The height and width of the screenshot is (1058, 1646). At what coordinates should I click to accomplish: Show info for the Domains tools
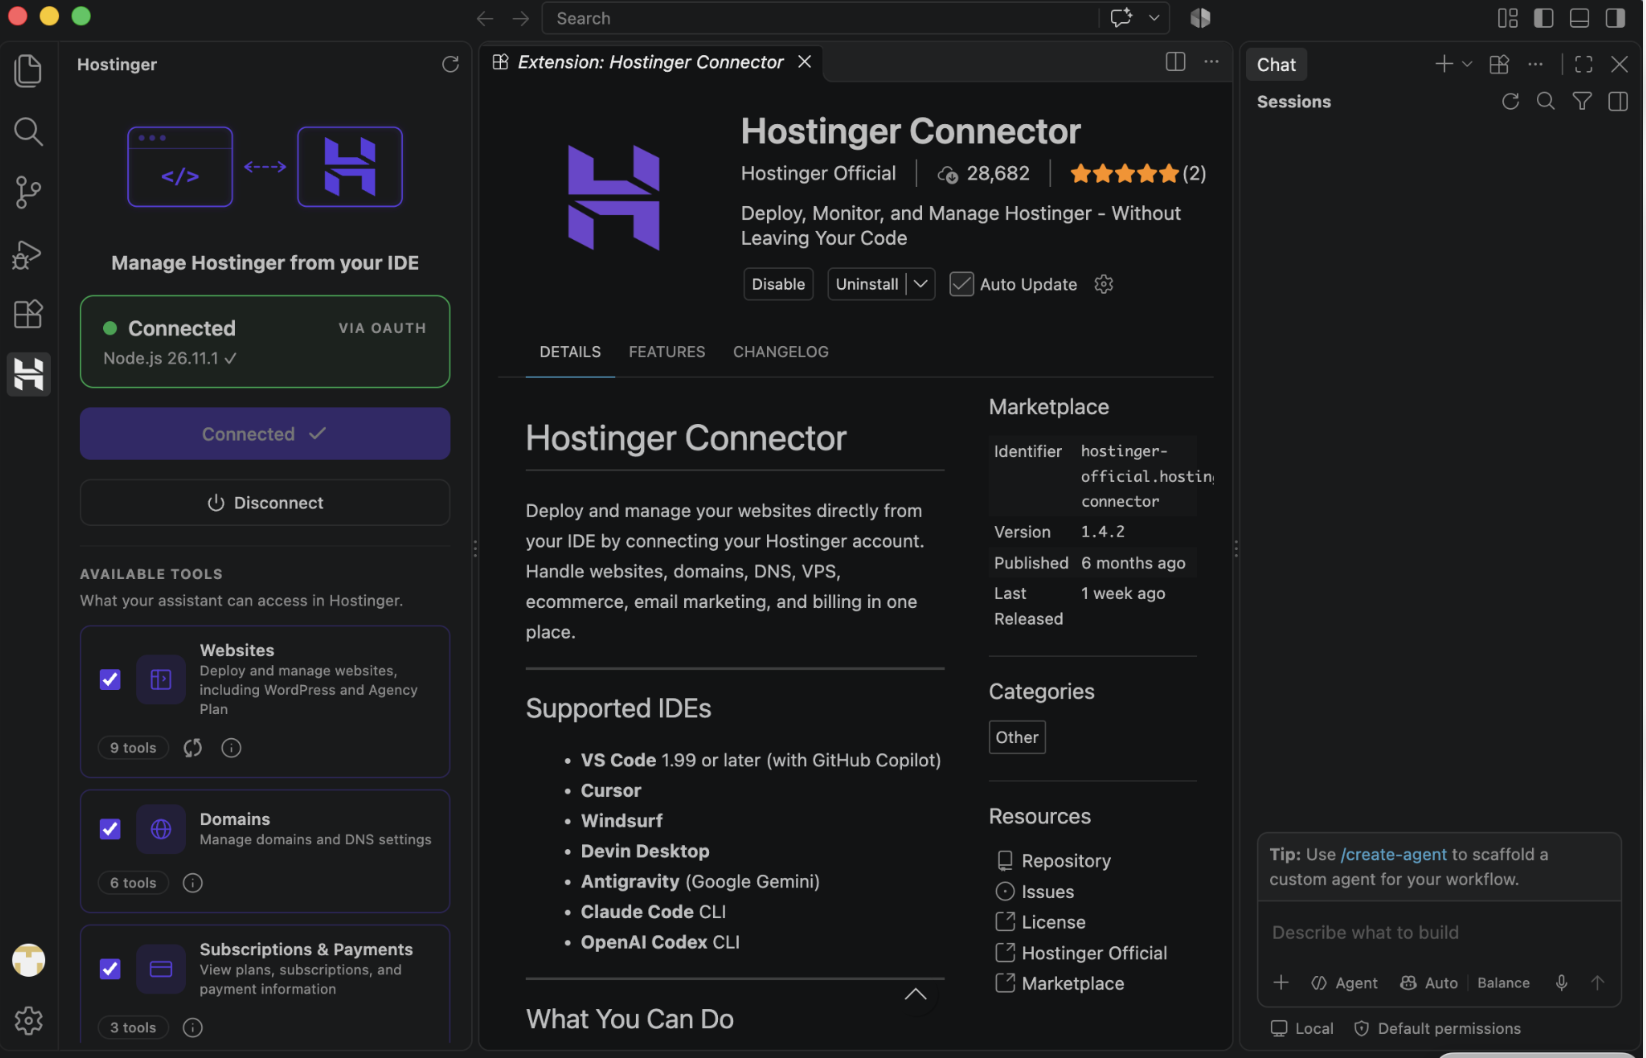point(193,883)
